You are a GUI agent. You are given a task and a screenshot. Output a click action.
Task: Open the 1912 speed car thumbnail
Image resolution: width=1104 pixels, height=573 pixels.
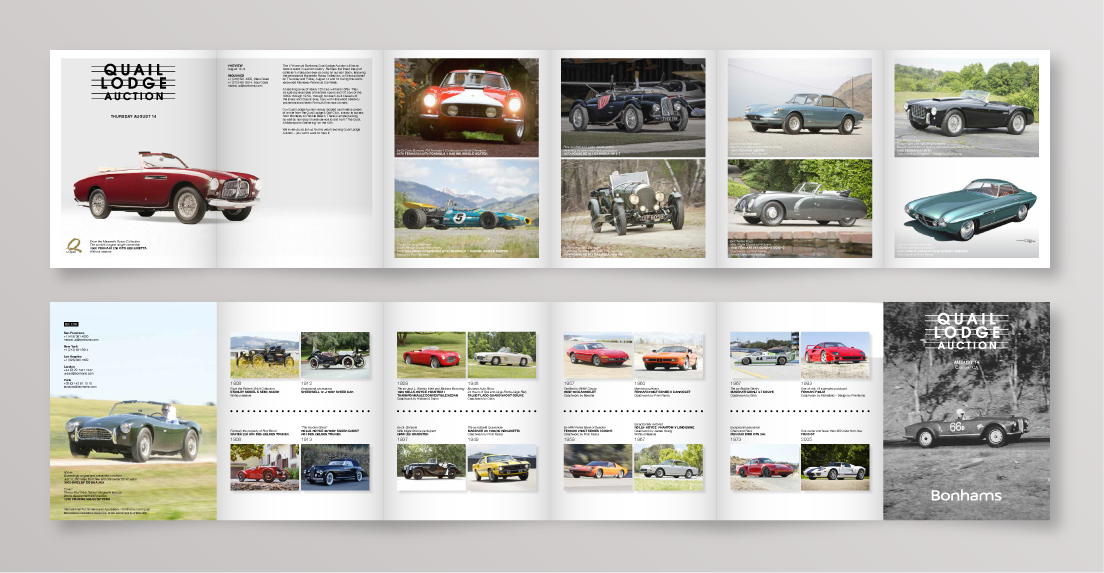click(335, 355)
